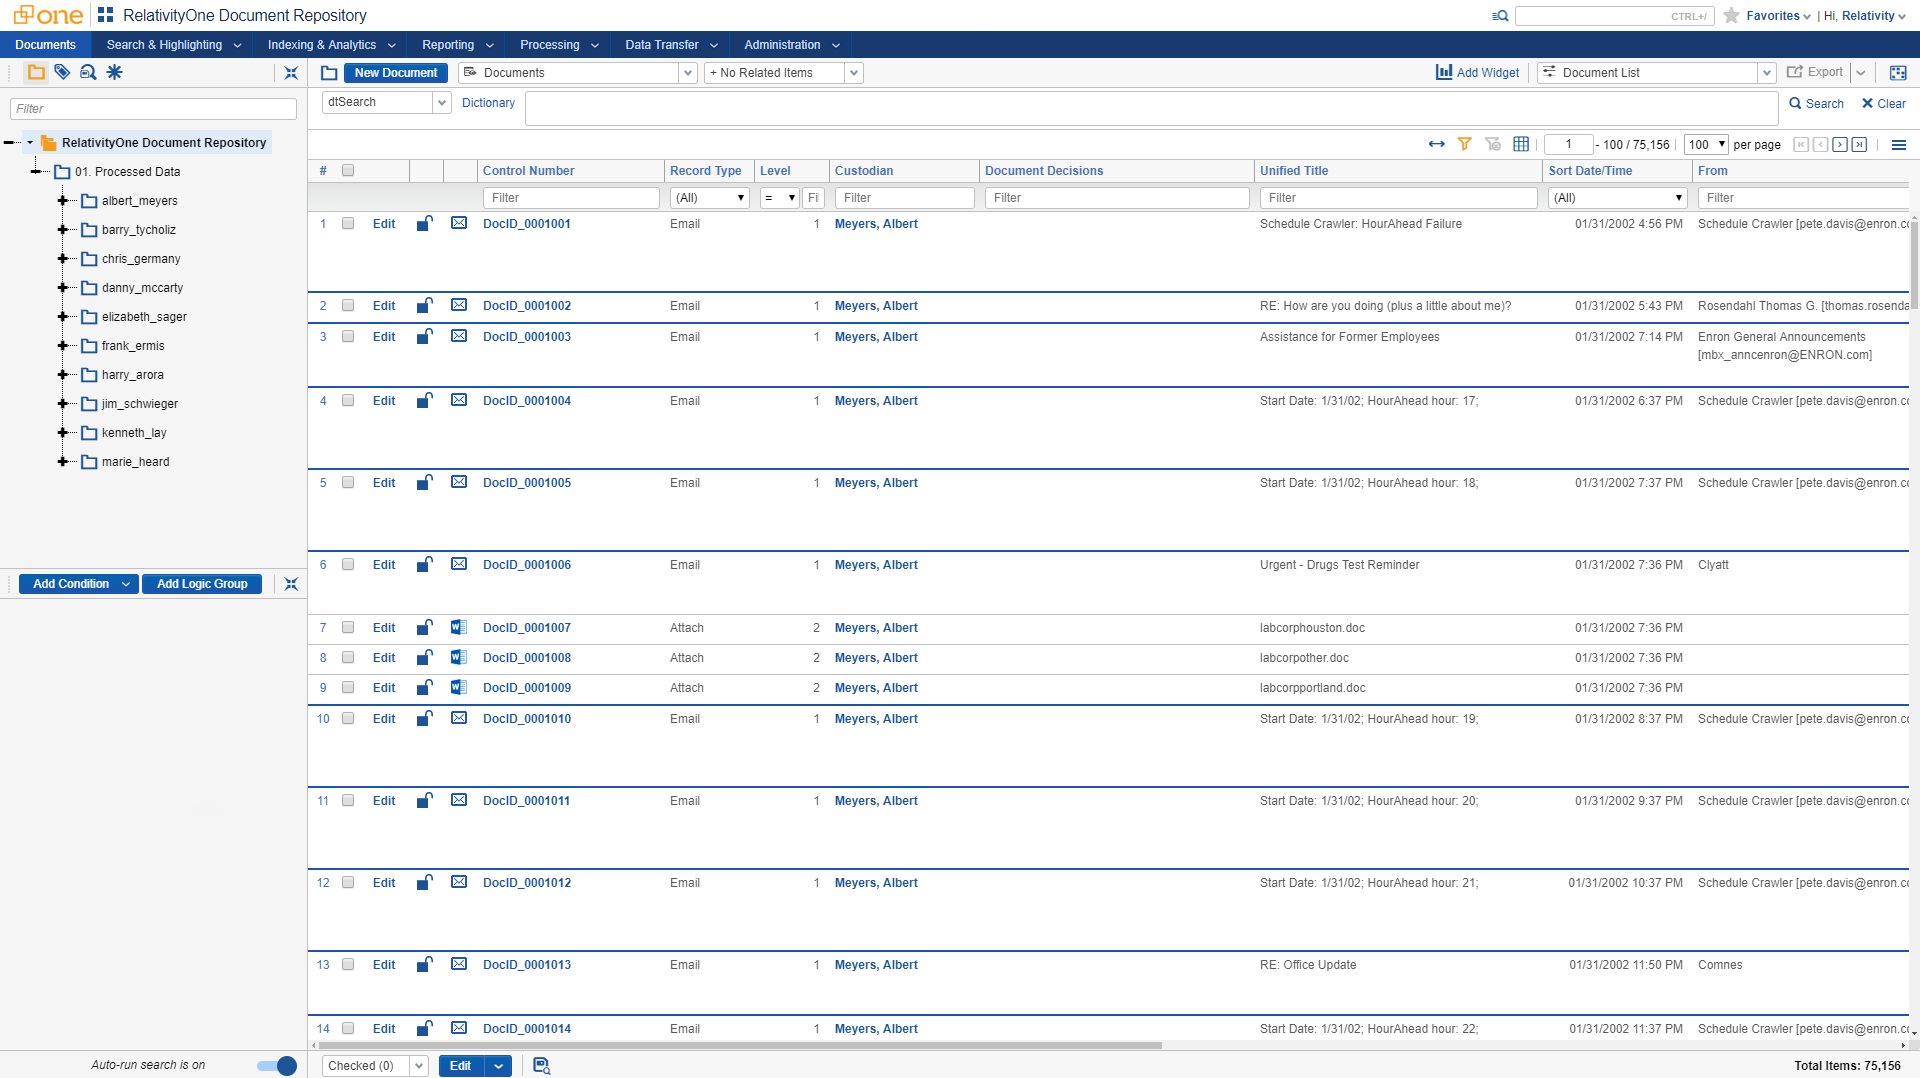
Task: Click the folder icon beside New Document
Action: pos(329,73)
